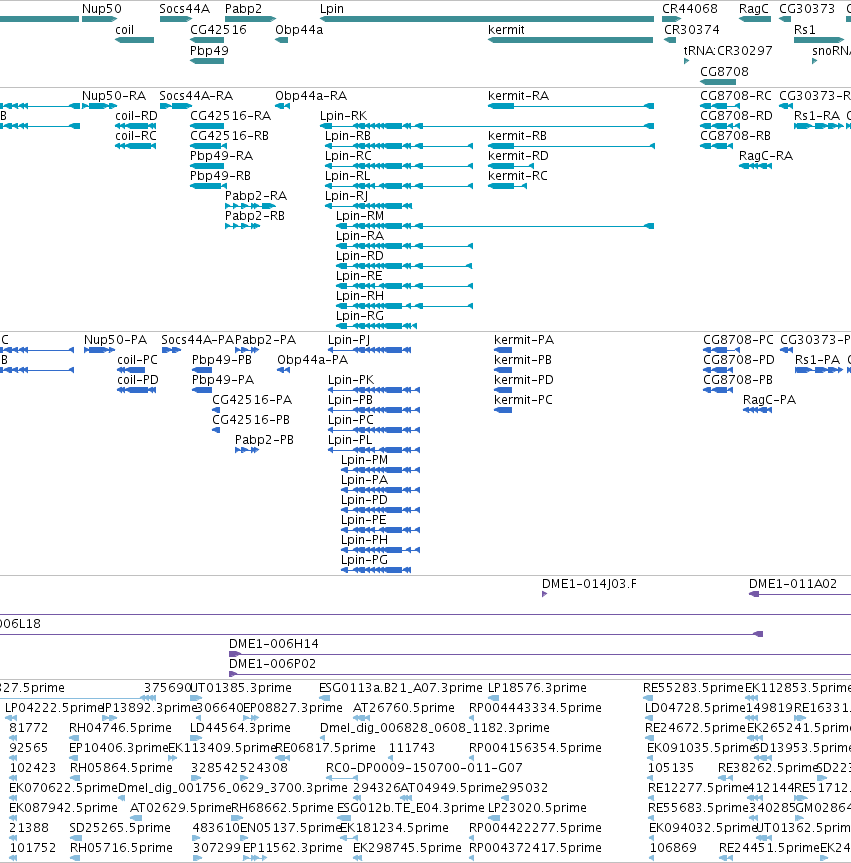Click the RE06817.5prime EST label
This screenshot has height=863, width=851.
point(325,748)
